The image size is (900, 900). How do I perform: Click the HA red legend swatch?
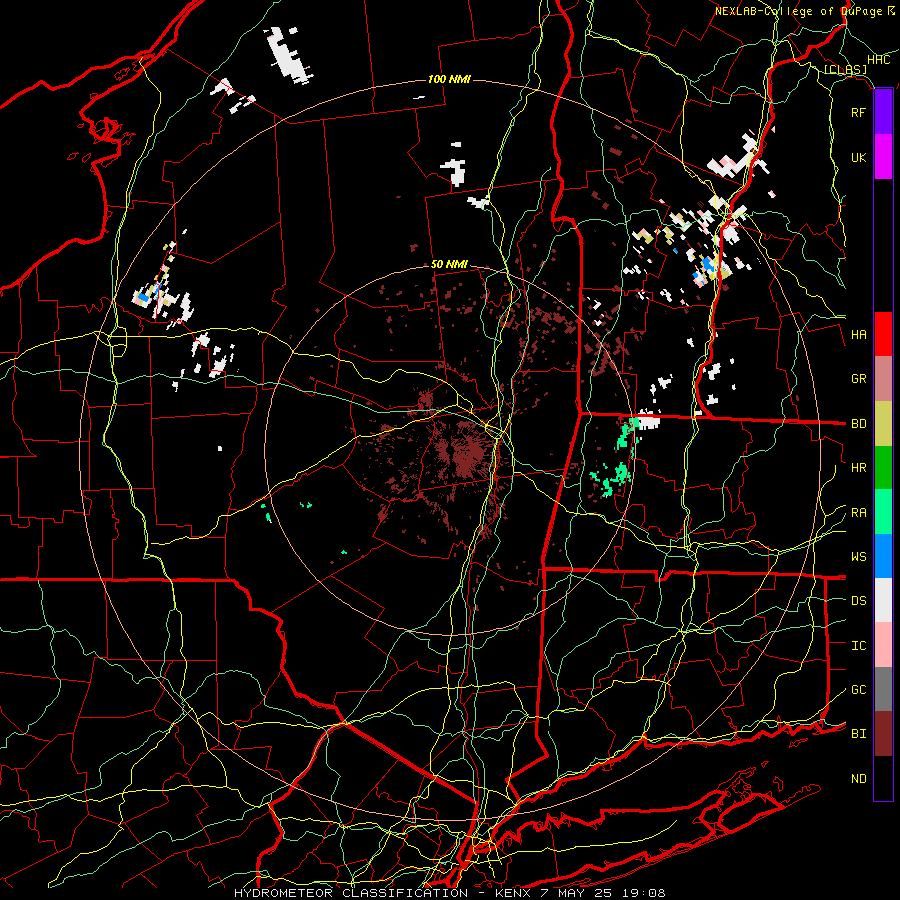(883, 334)
